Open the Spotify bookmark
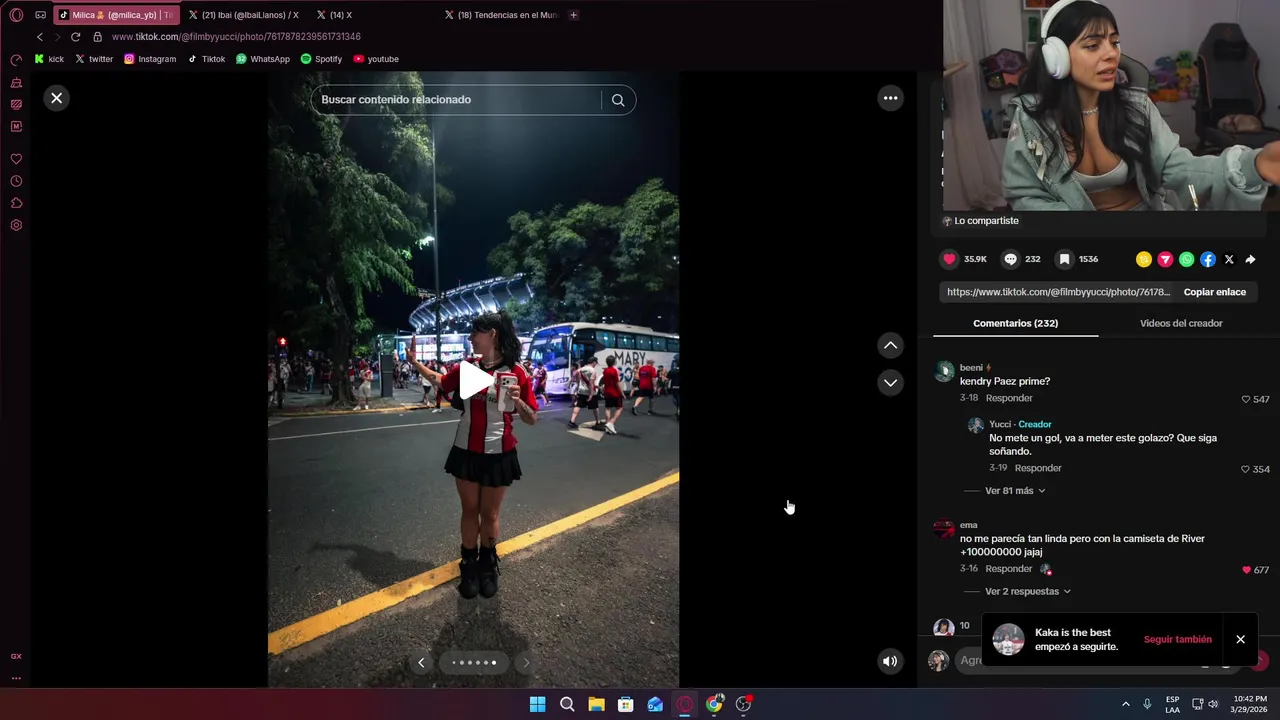This screenshot has width=1280, height=720. pos(321,59)
